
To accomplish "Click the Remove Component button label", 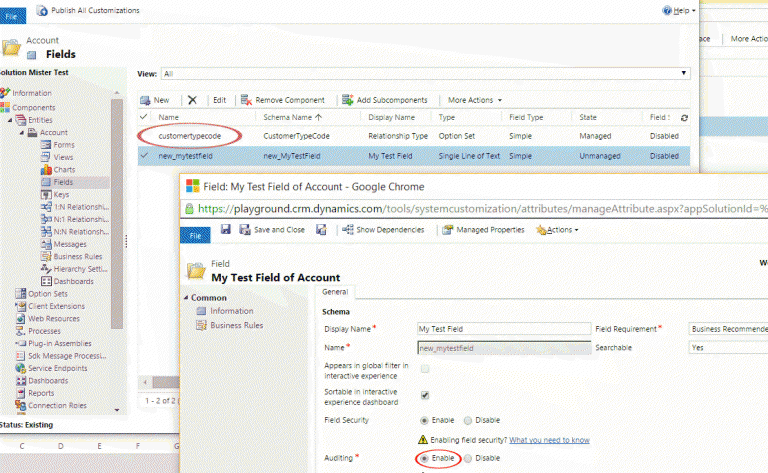I will (x=290, y=100).
